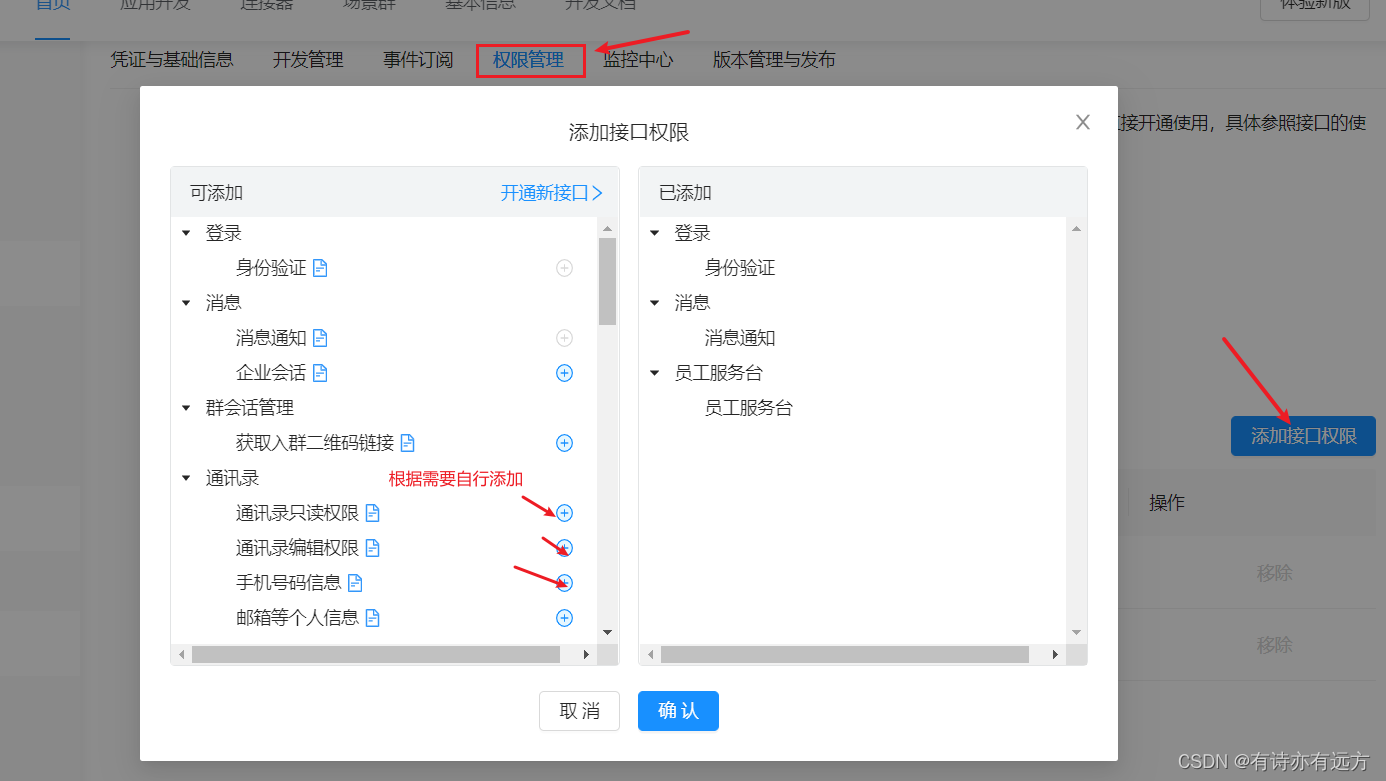Click the 已添加 list scroll-left arrow
1386x781 pixels.
point(651,654)
